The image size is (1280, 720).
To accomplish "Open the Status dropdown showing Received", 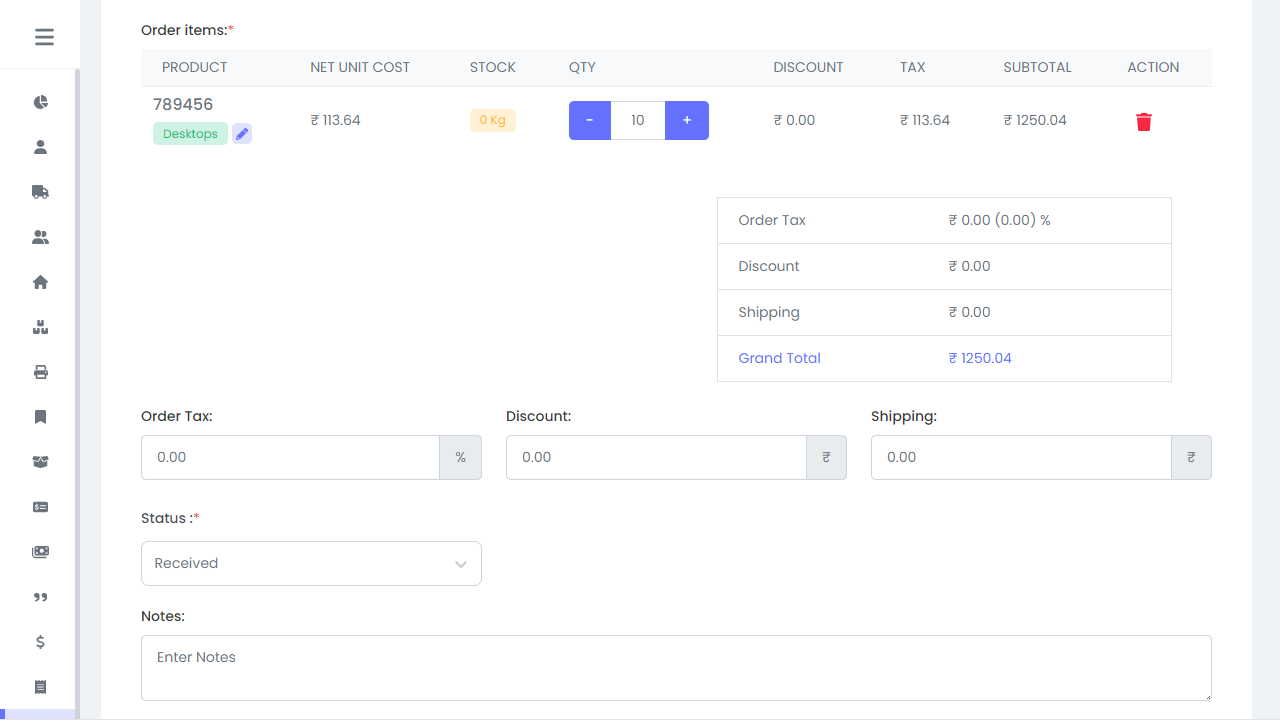I will (310, 563).
